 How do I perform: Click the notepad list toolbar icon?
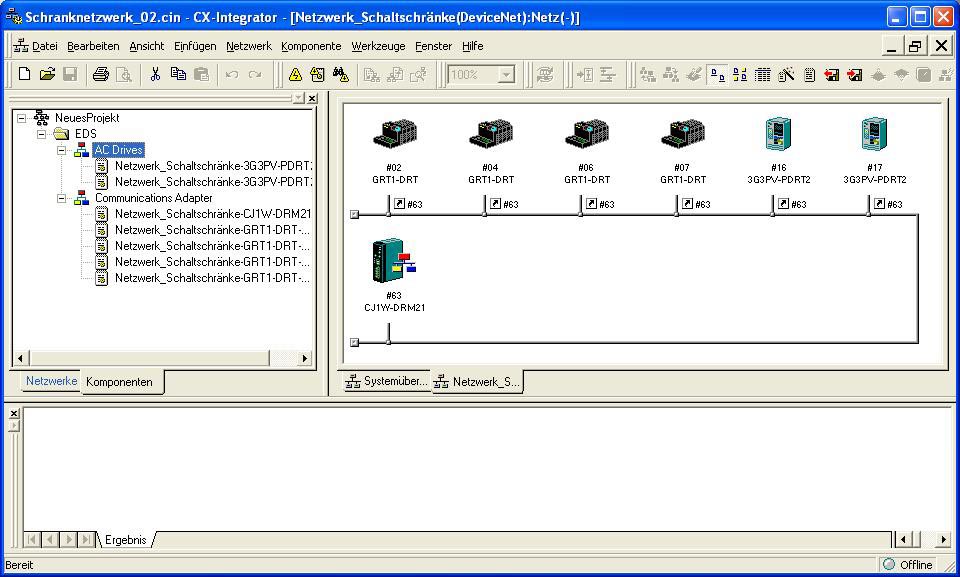[x=809, y=75]
